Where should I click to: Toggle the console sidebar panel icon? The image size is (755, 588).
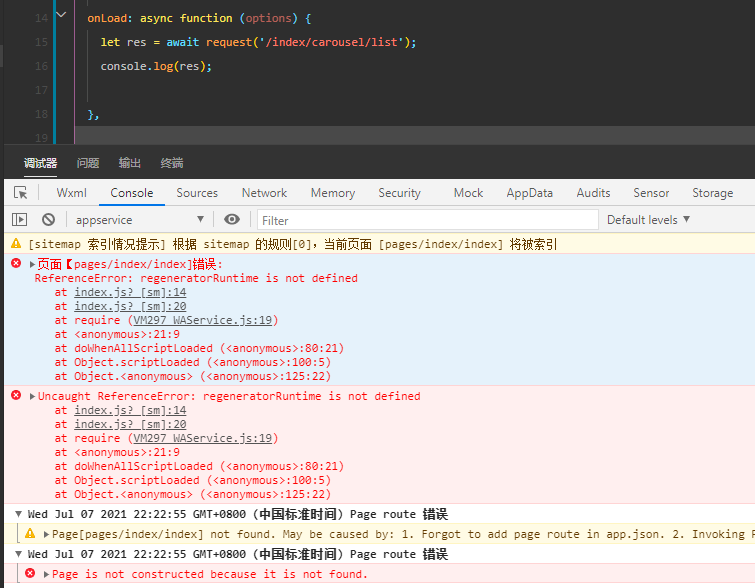tap(19, 219)
